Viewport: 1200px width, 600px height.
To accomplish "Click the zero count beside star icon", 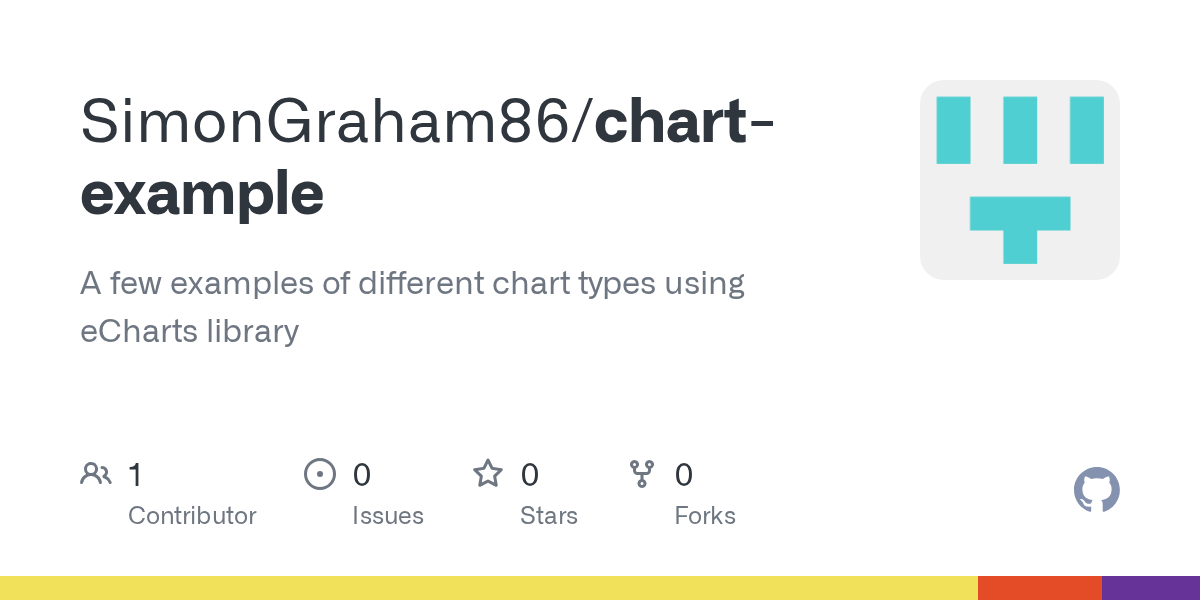I will coord(529,475).
